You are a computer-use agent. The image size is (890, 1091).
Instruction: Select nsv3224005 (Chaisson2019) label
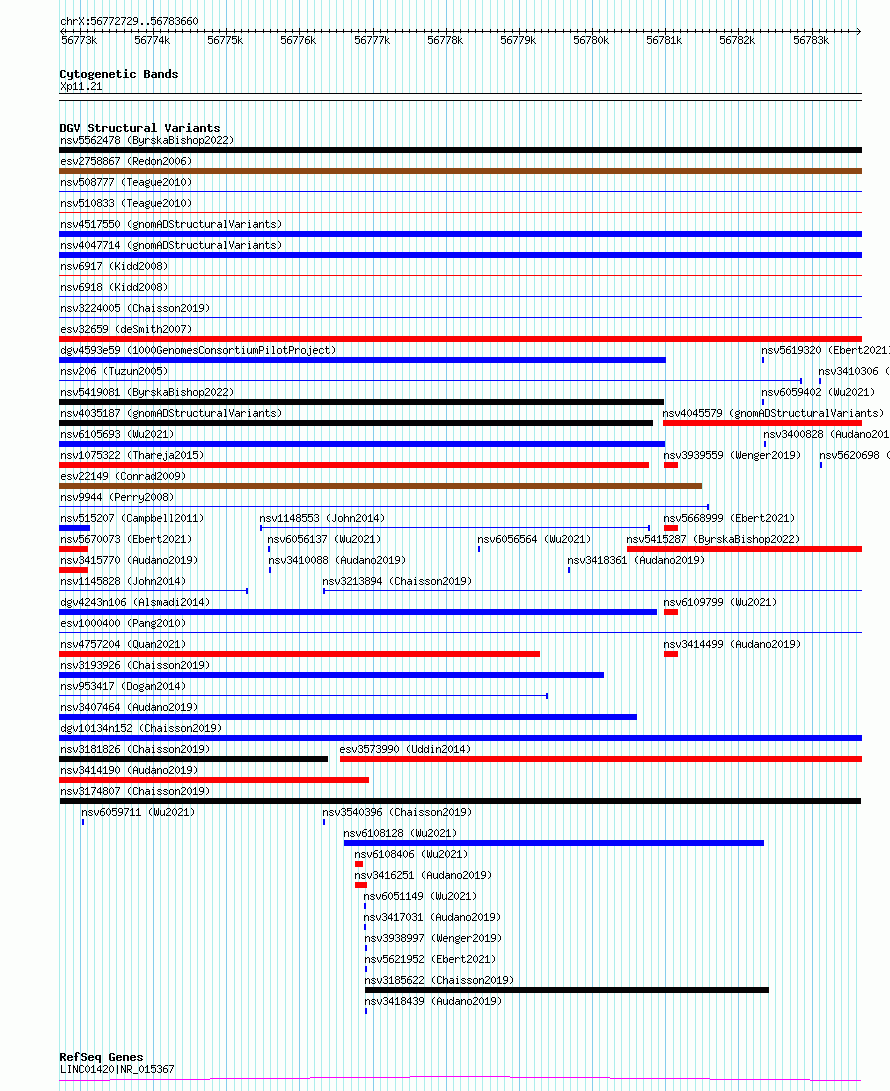pos(135,308)
